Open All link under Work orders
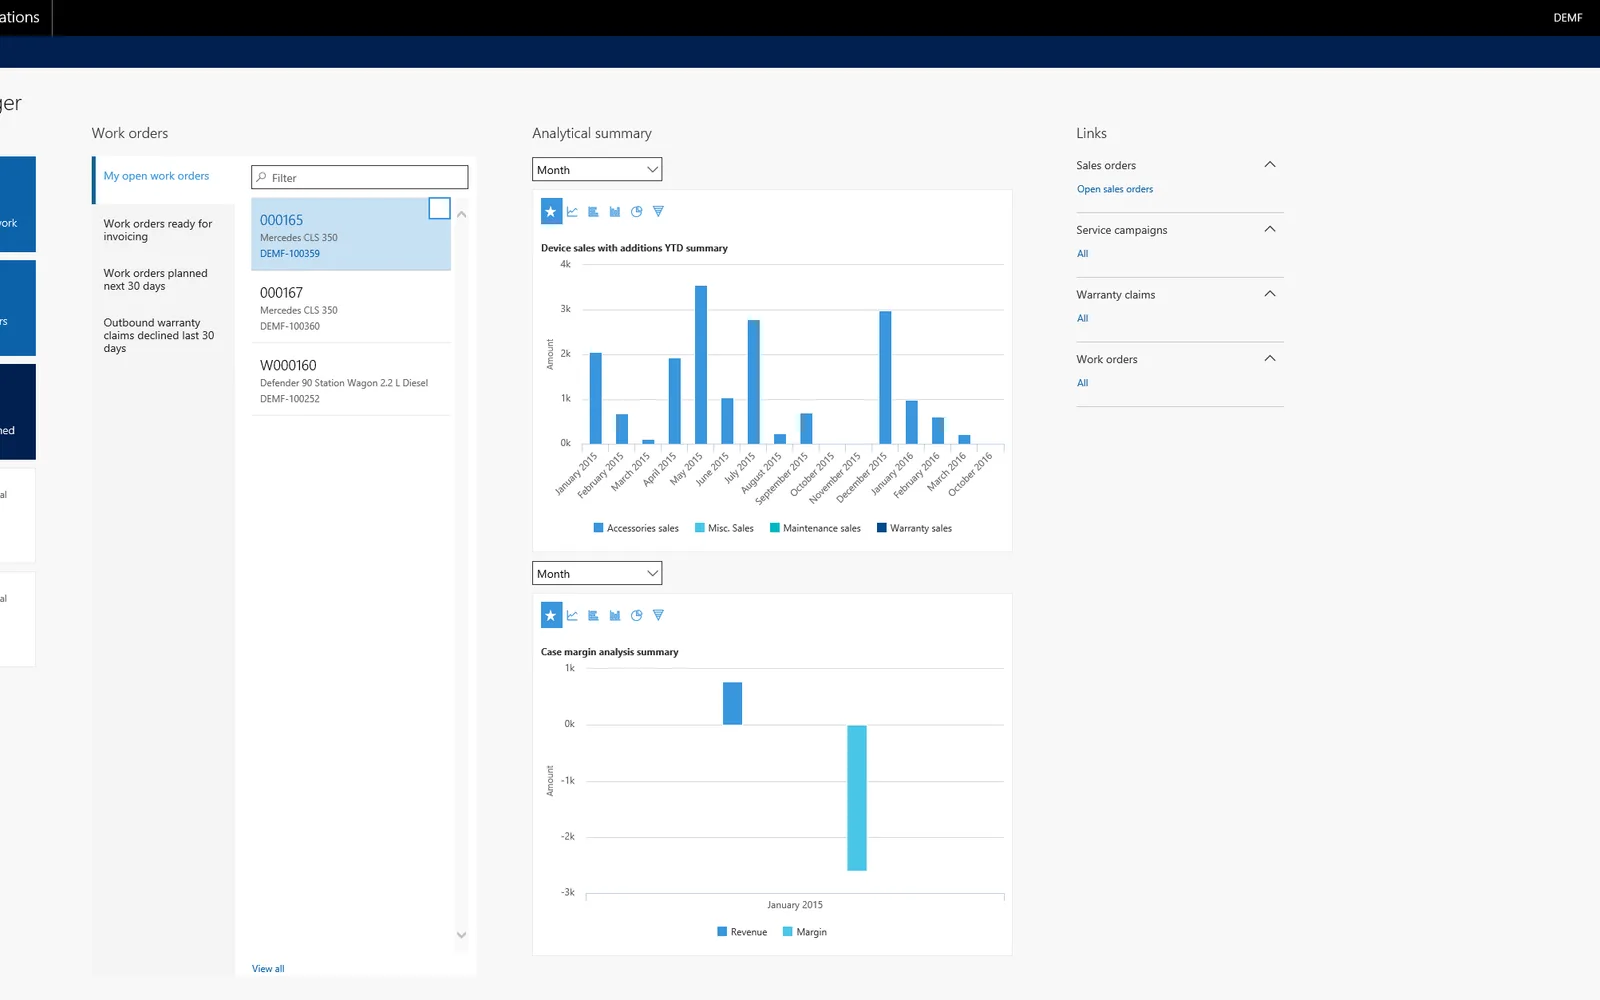The image size is (1600, 1000). click(x=1082, y=383)
